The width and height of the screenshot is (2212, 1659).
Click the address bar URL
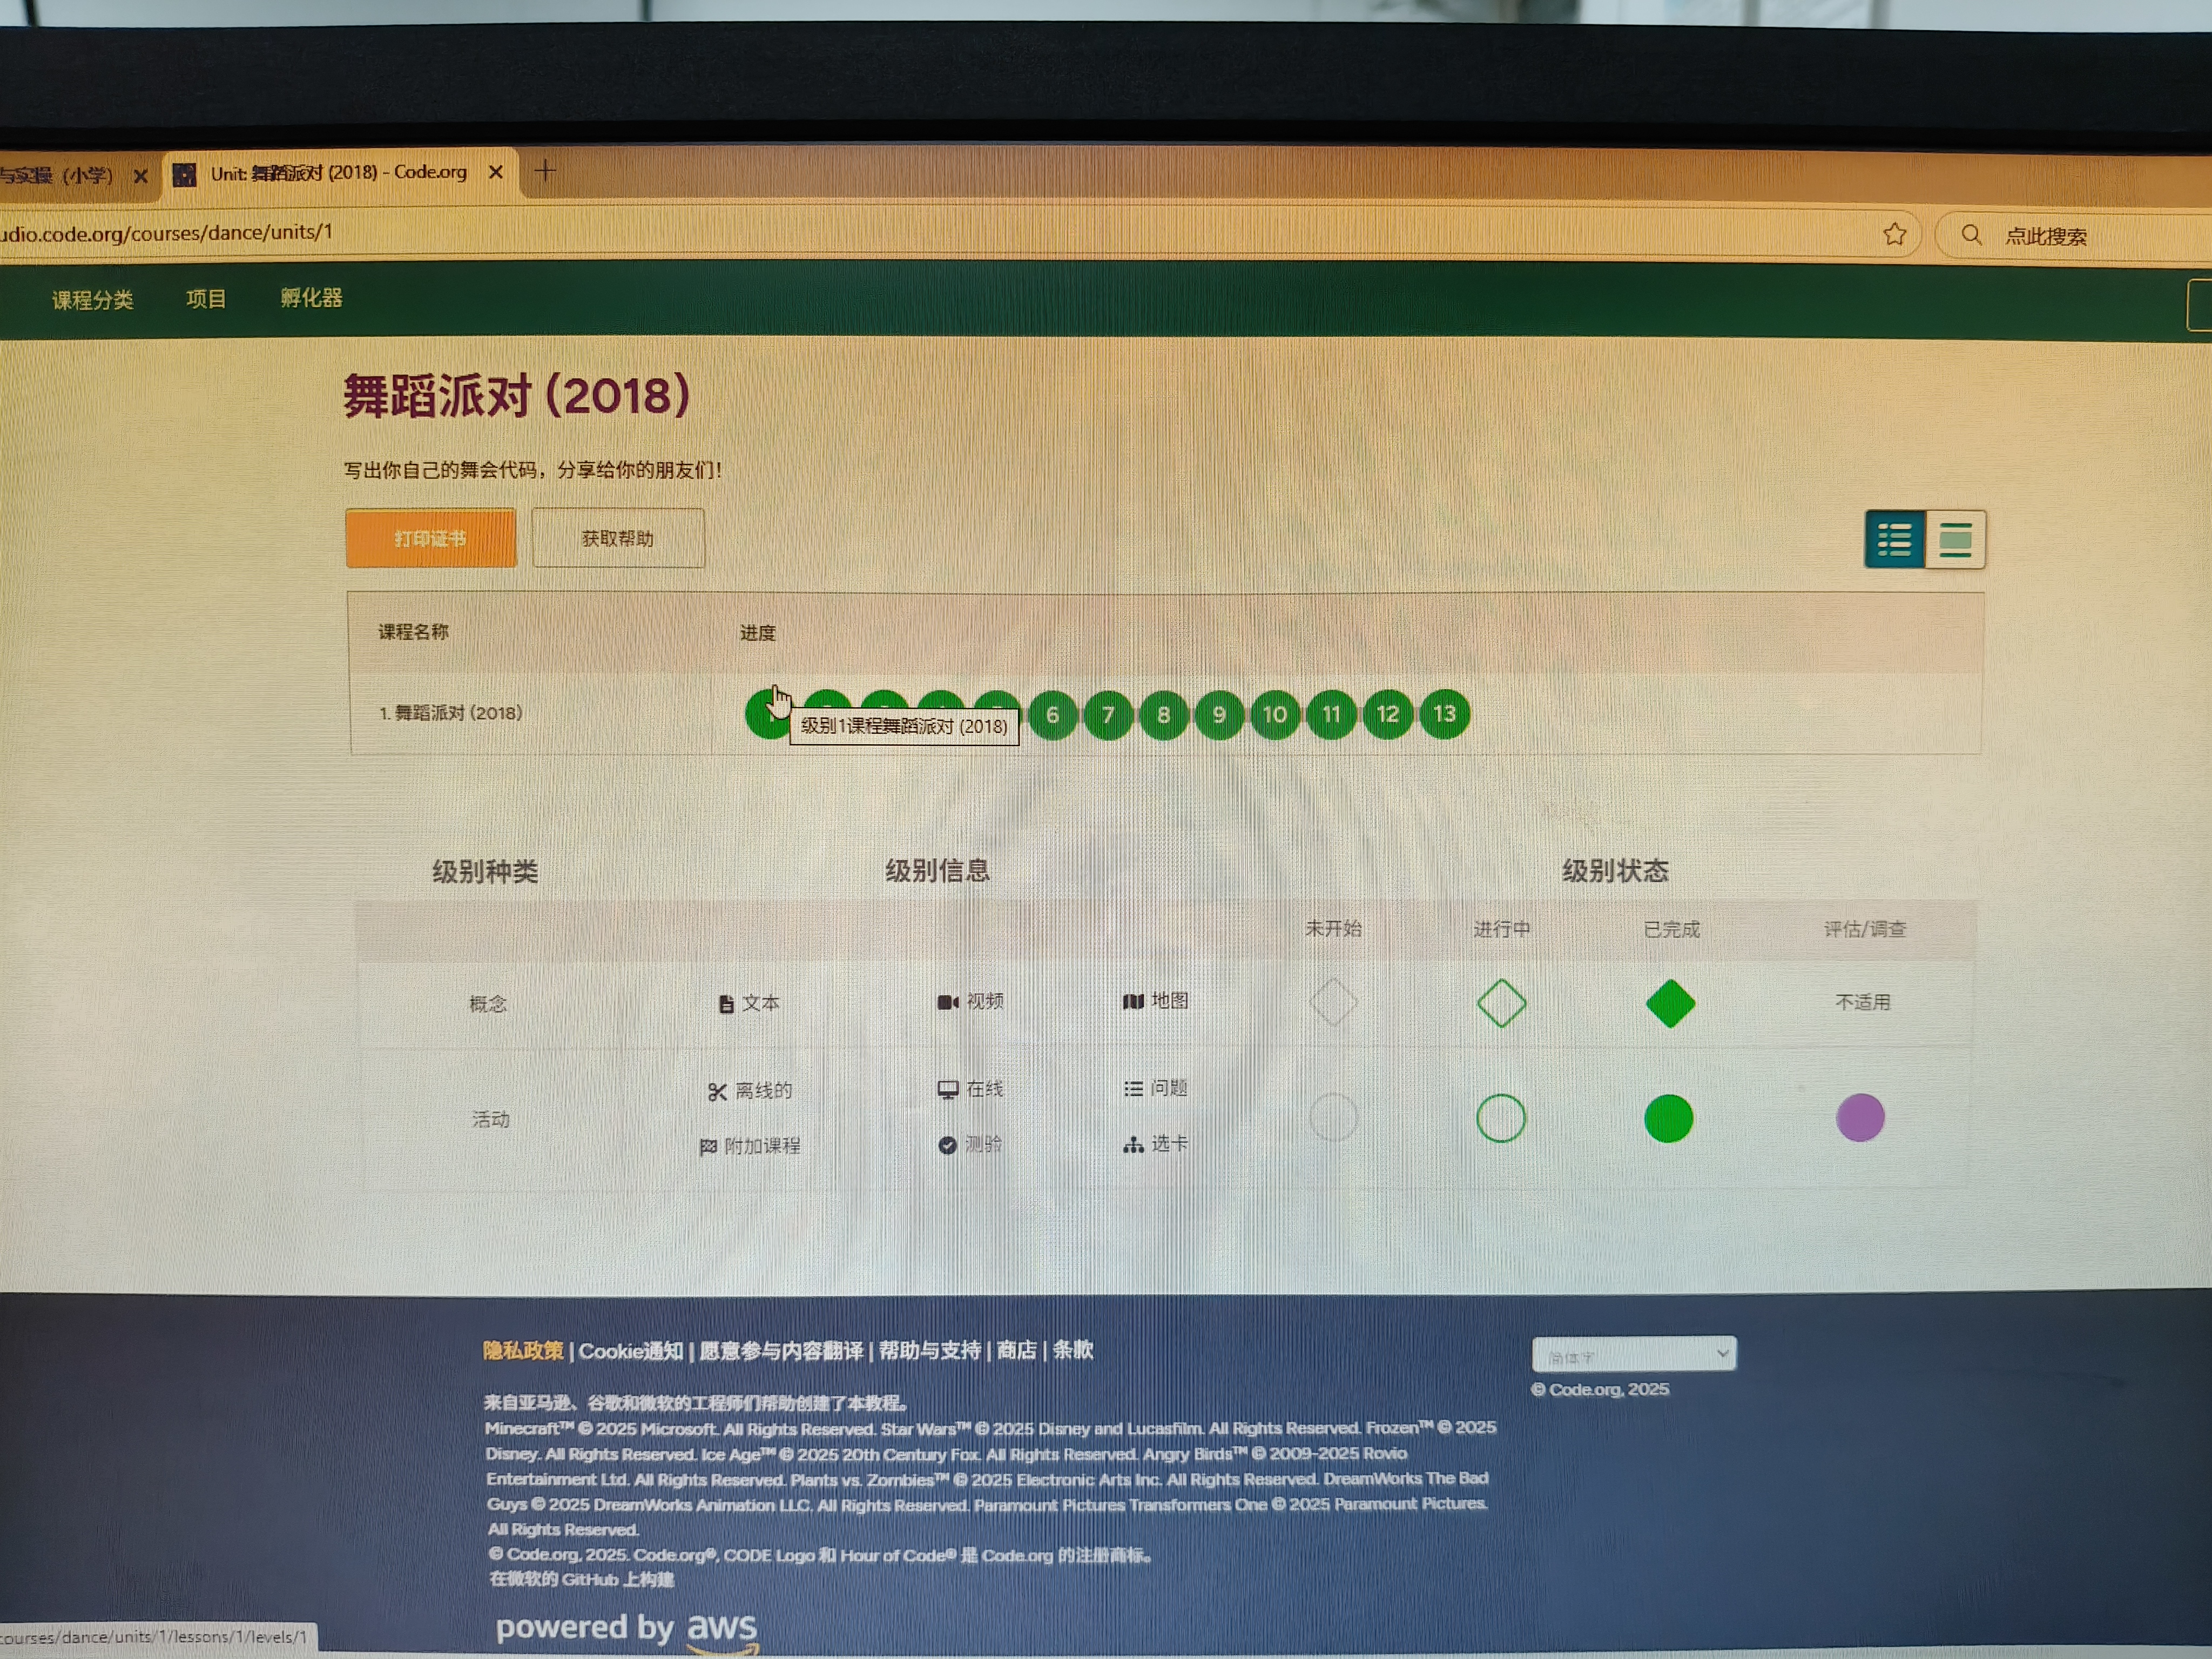[x=166, y=233]
